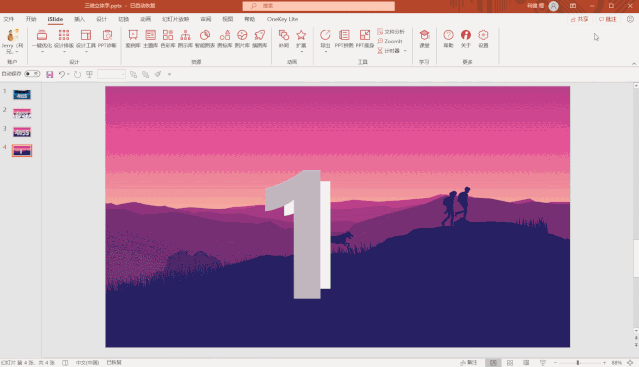
Task: Open the undo history dropdown arrow
Action: pos(68,74)
